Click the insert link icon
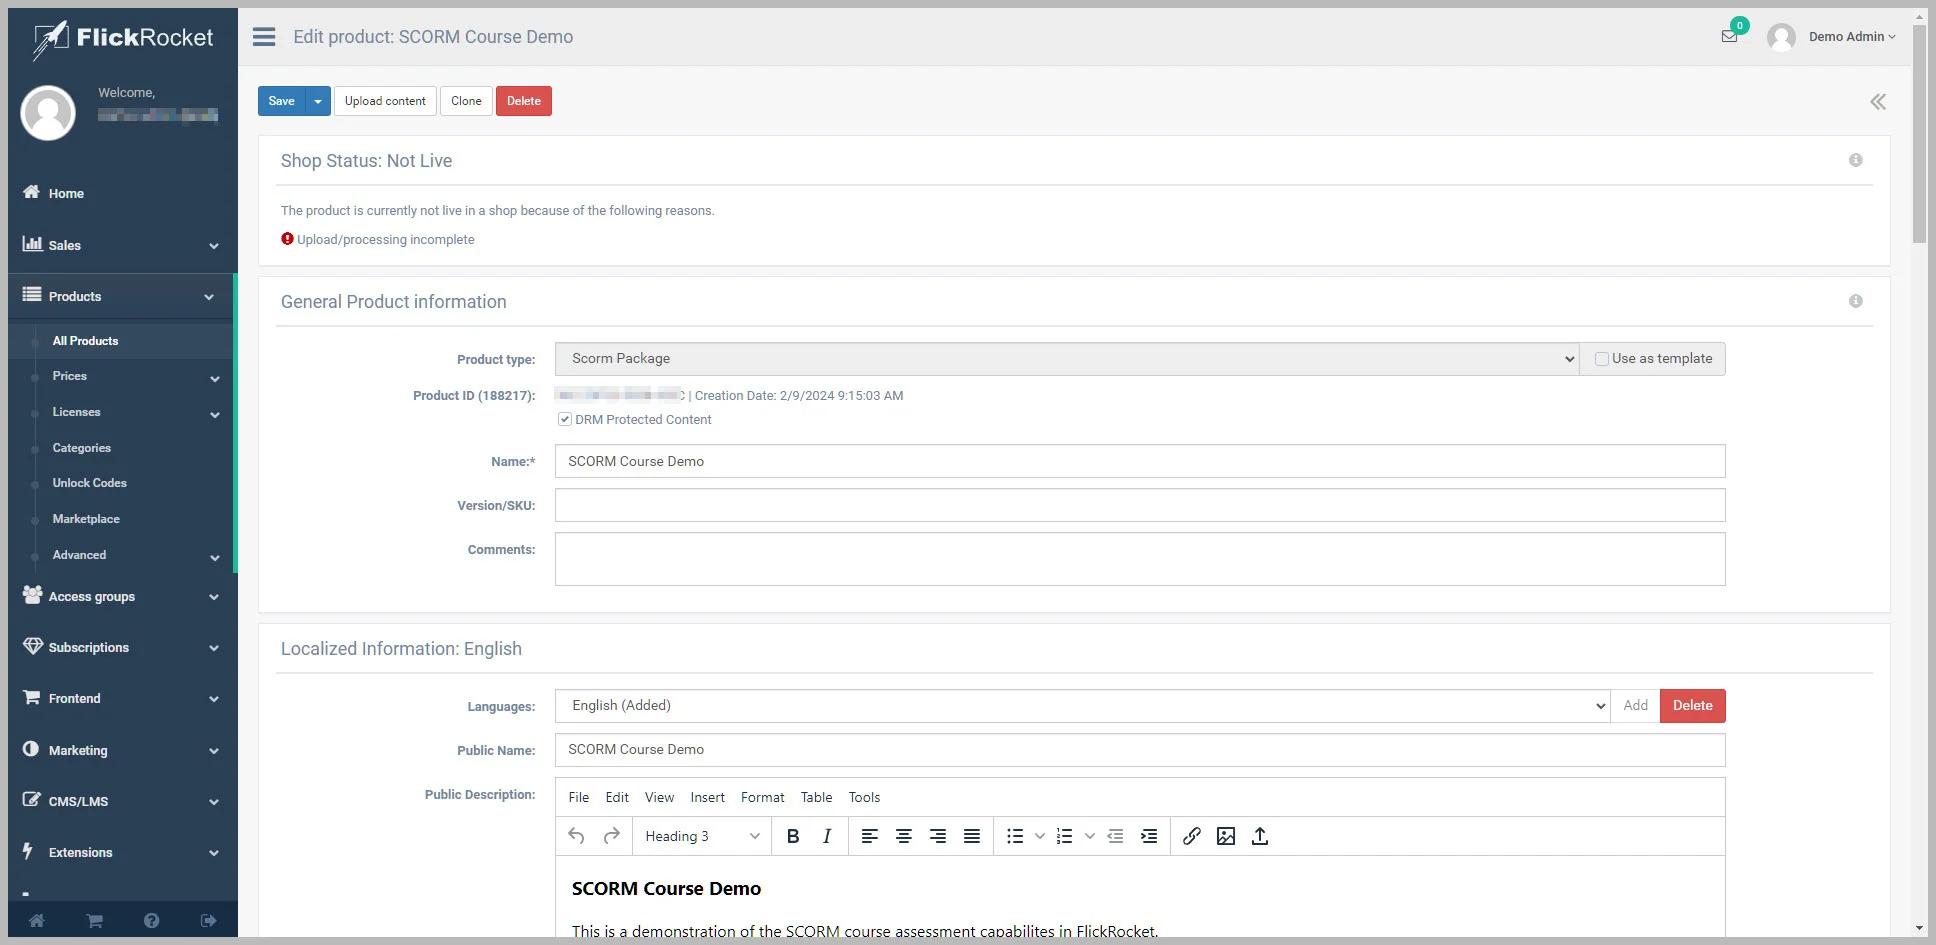This screenshot has width=1936, height=945. (x=1191, y=836)
